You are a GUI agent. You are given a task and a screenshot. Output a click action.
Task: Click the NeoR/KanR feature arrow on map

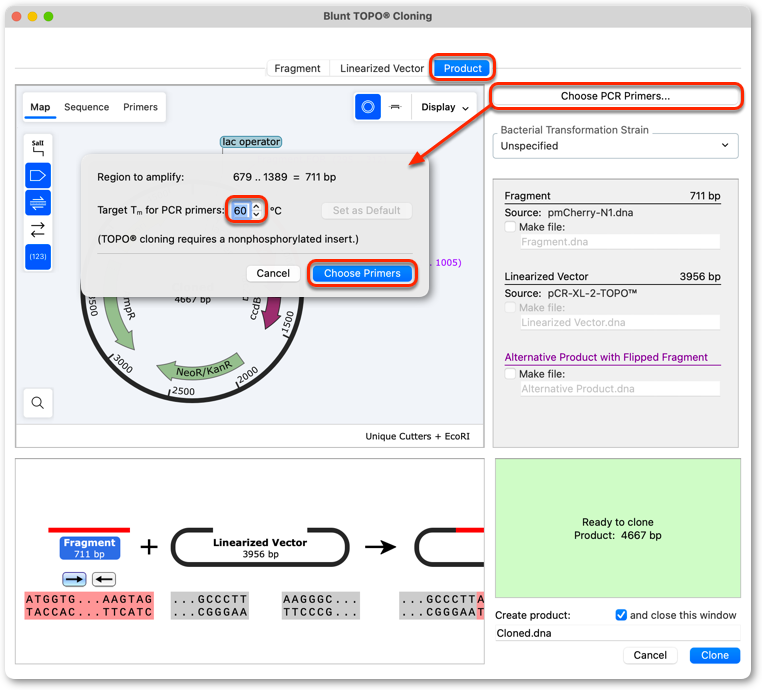coord(201,369)
